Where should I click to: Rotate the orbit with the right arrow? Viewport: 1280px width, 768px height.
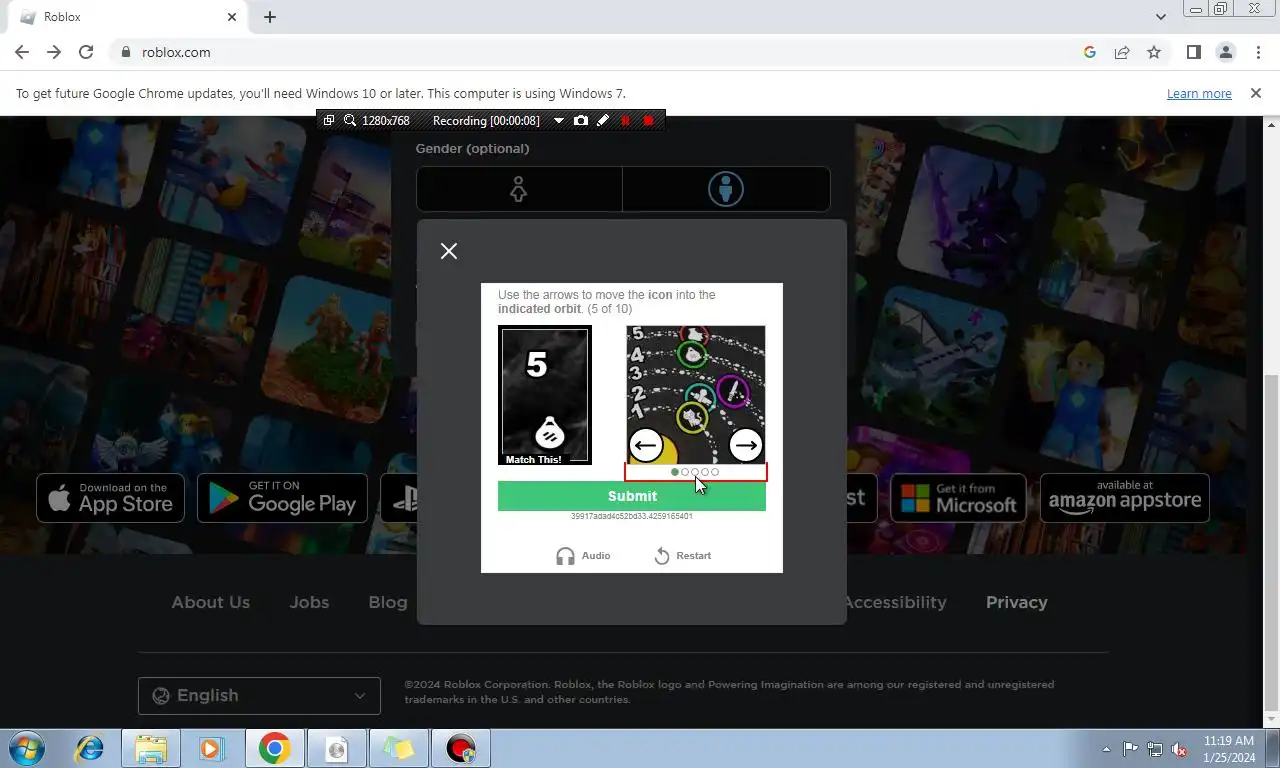point(746,445)
